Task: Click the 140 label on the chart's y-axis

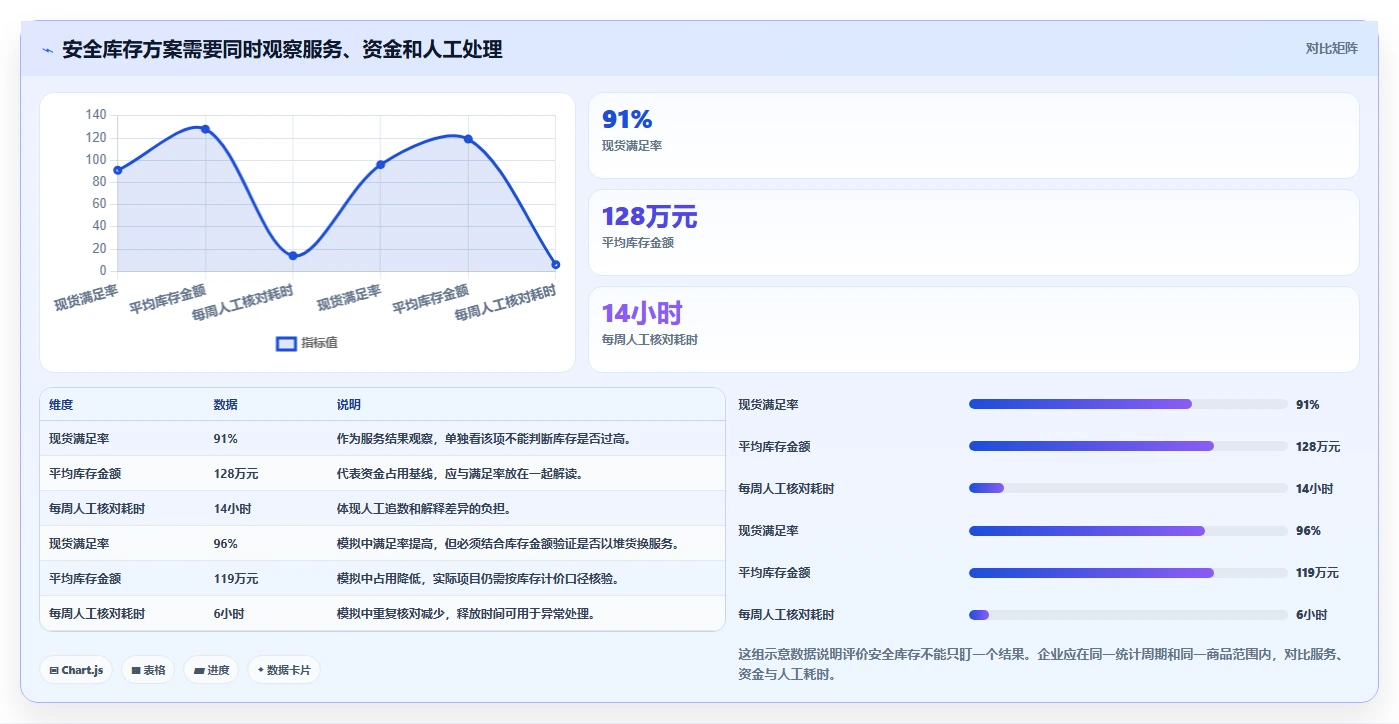Action: pyautogui.click(x=96, y=115)
